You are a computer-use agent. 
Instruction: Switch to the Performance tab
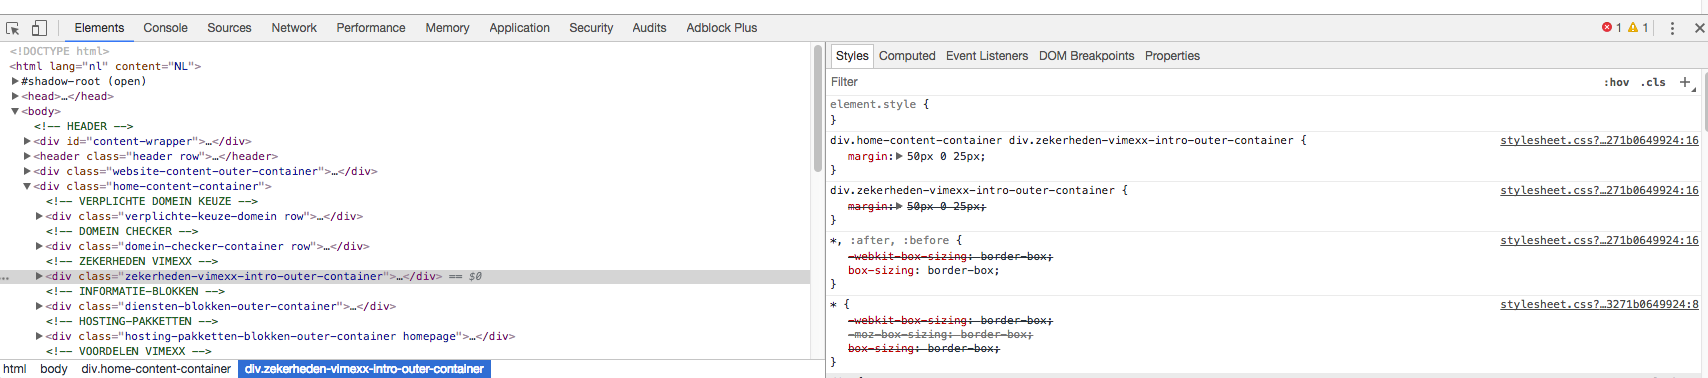pos(371,28)
